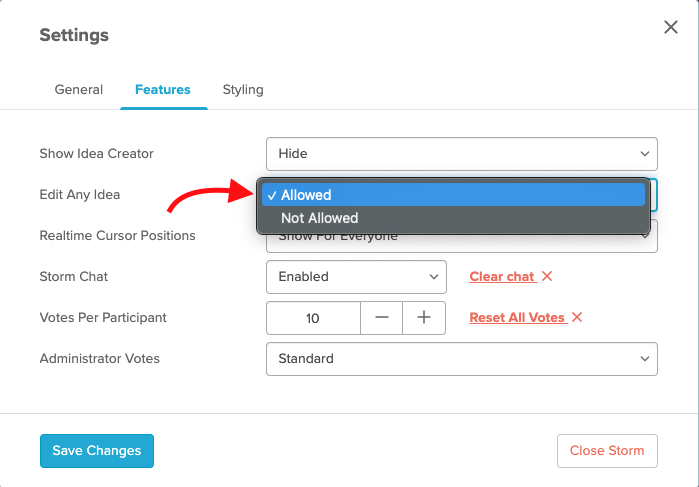
Task: Click the Close Storm button
Action: point(607,451)
